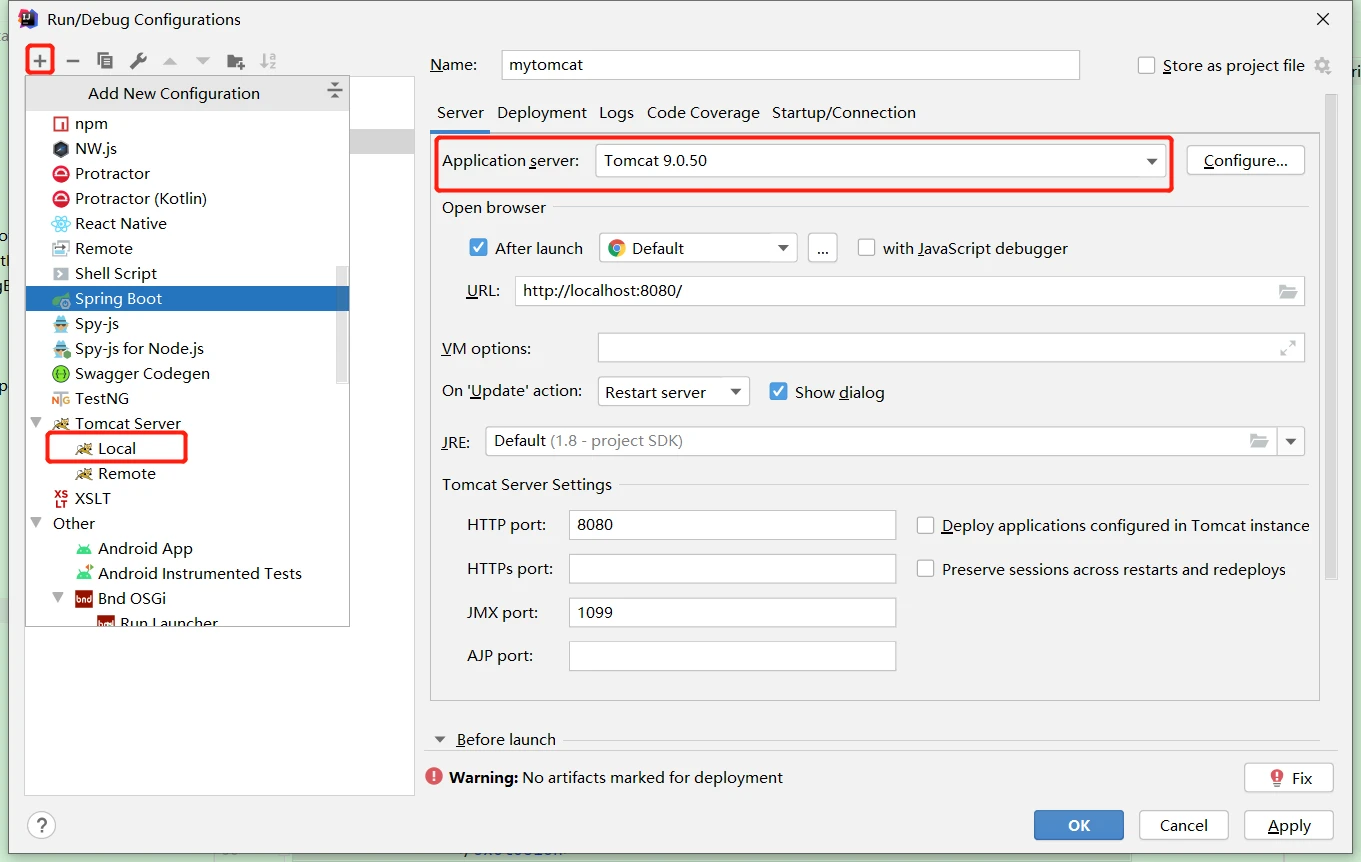Click the Help question mark button
1361x862 pixels.
[x=41, y=825]
